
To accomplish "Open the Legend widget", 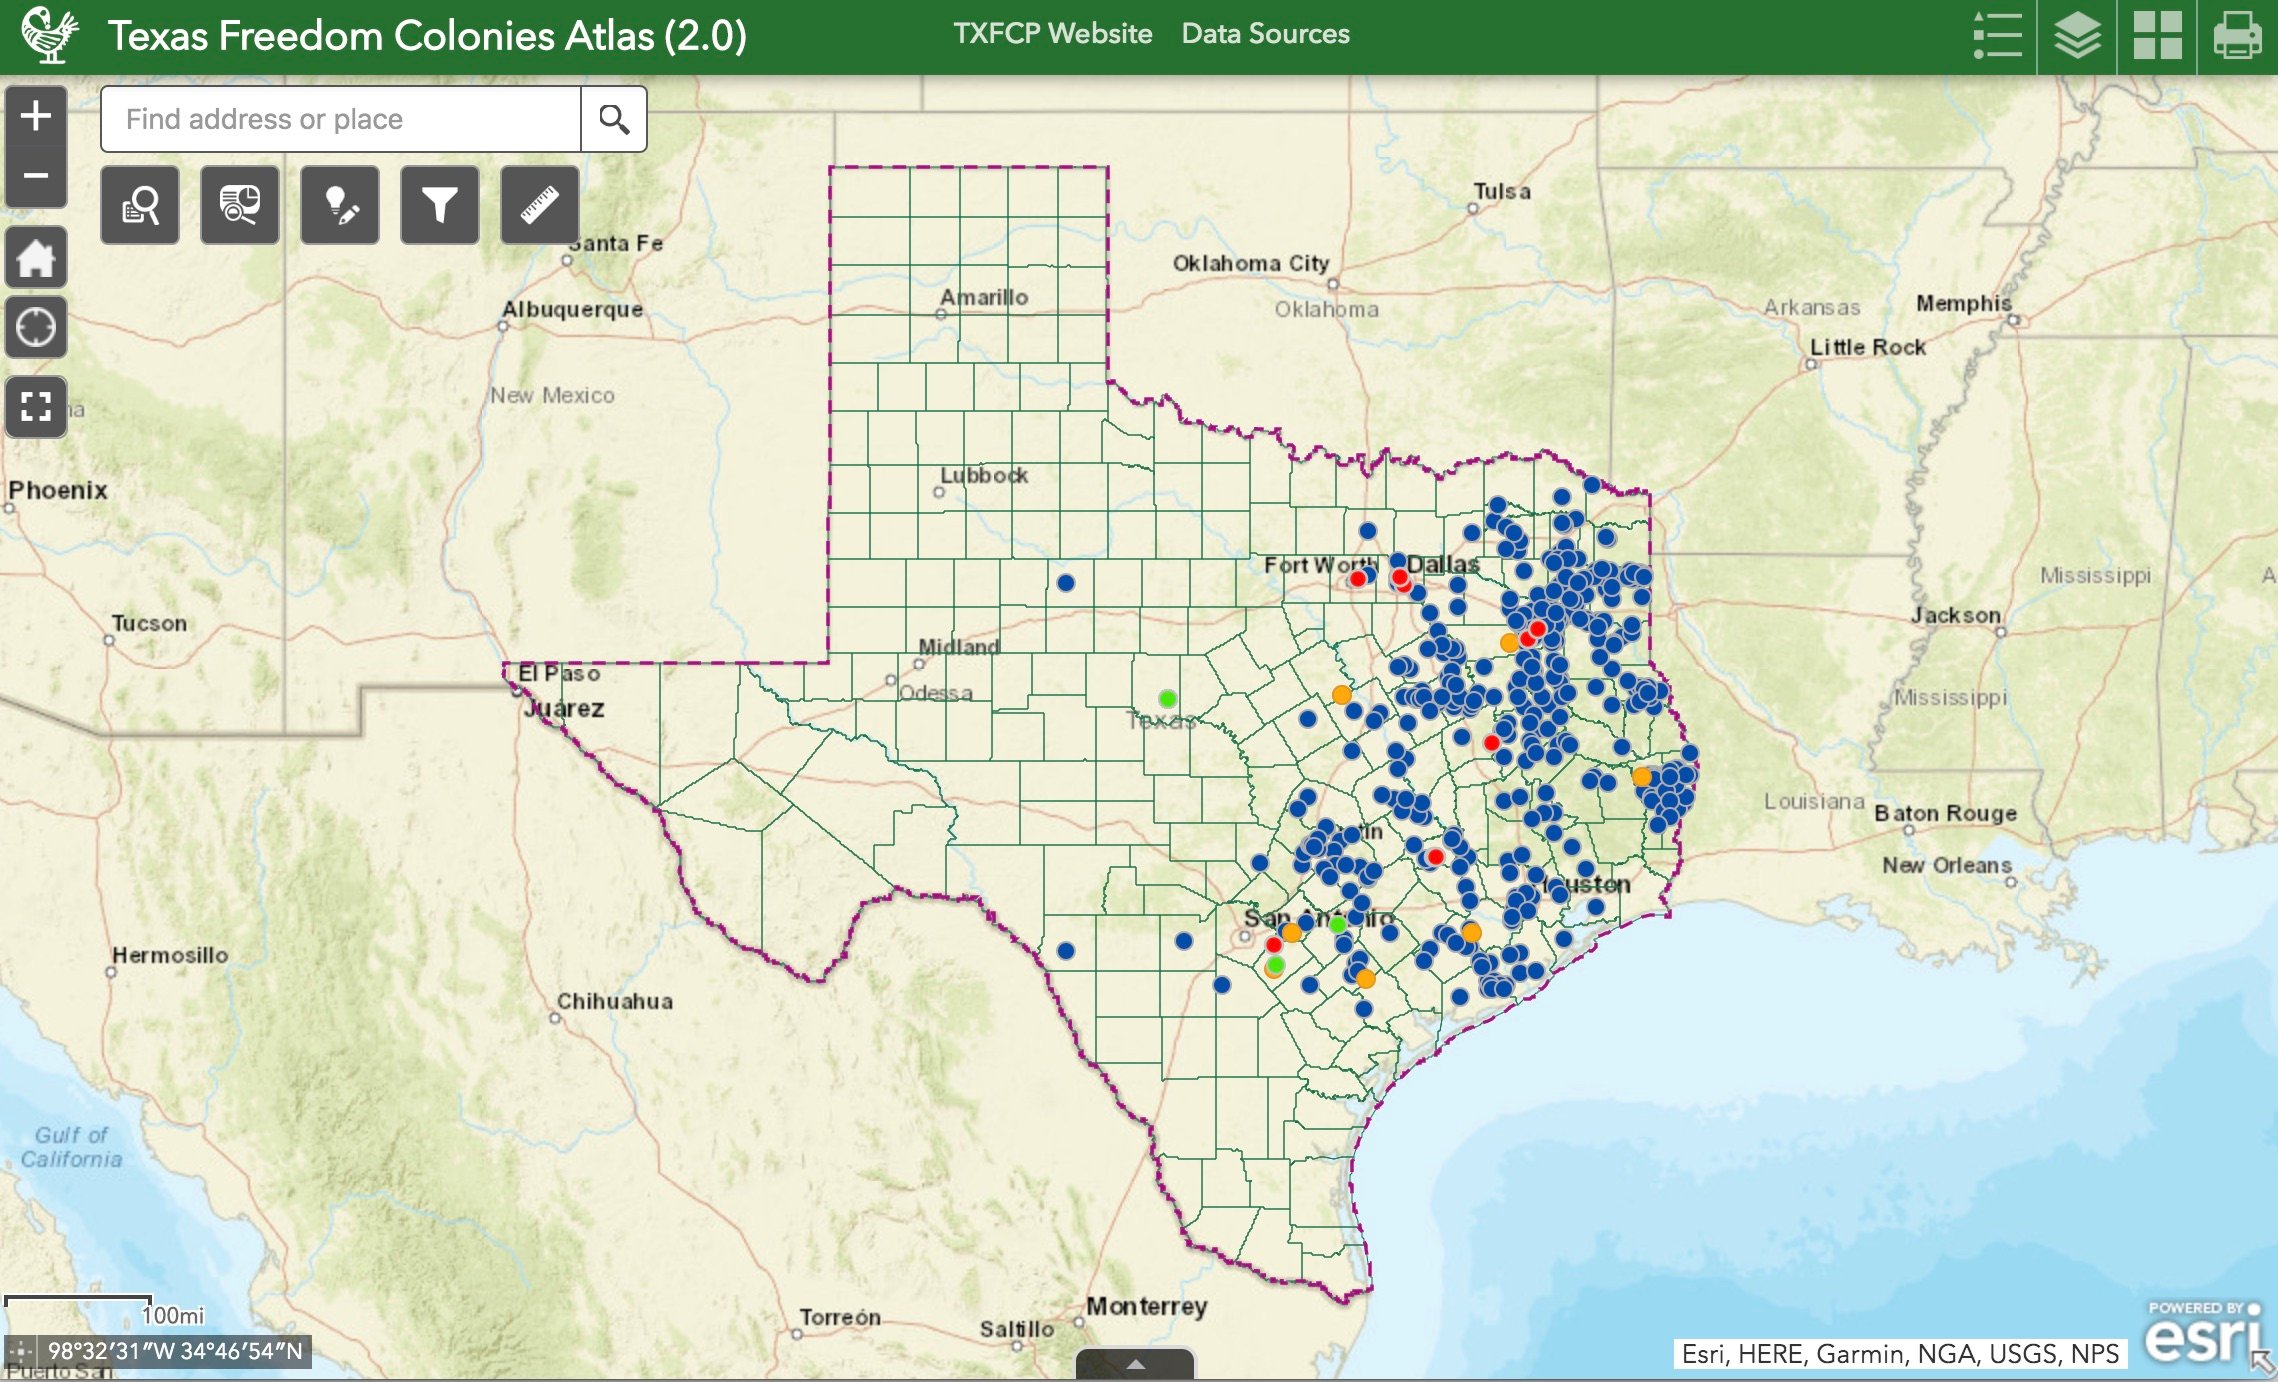I will [1998, 35].
